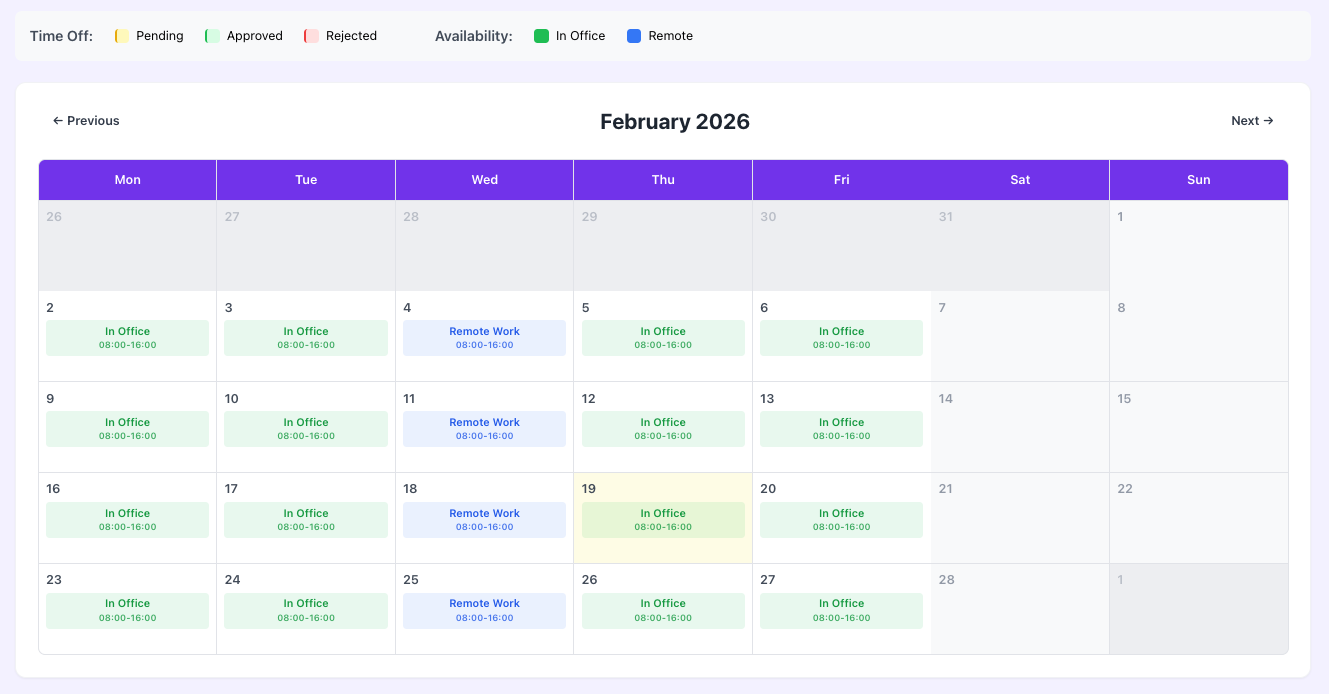Select Sunday February 22 cell
The width and height of the screenshot is (1329, 694).
point(1198,518)
